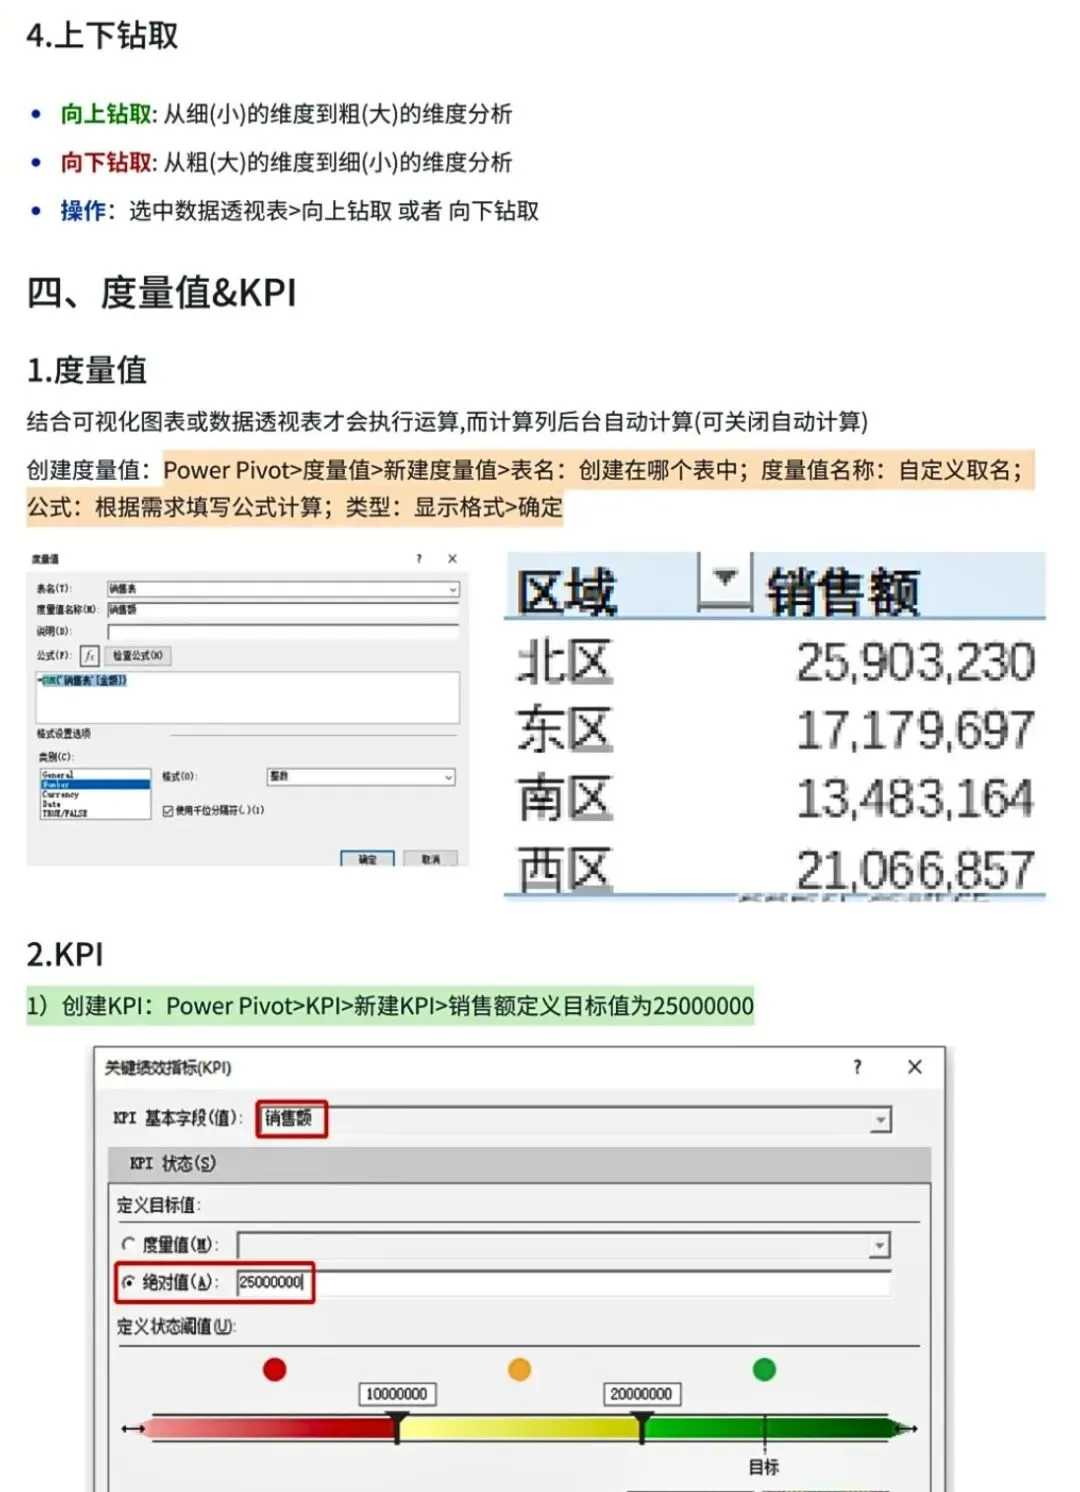The image size is (1080, 1492).
Task: Click the 25,903,230 sales value
Action: click(x=915, y=662)
